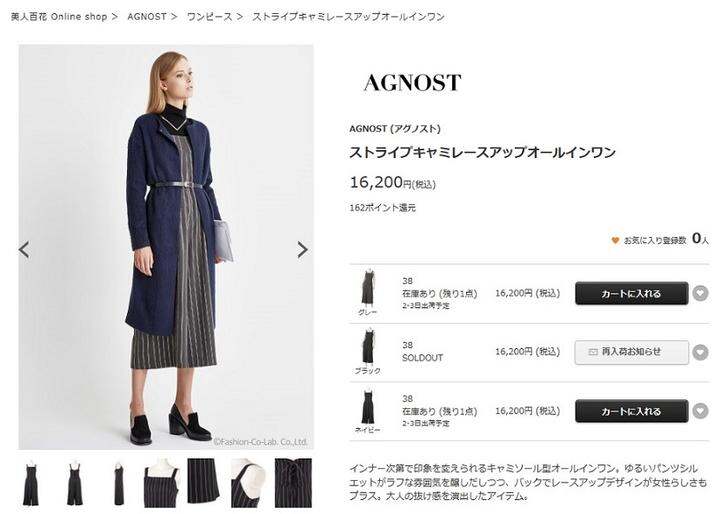View the lace-up back detail thumbnail
This screenshot has height=514, width=720.
(x=293, y=483)
